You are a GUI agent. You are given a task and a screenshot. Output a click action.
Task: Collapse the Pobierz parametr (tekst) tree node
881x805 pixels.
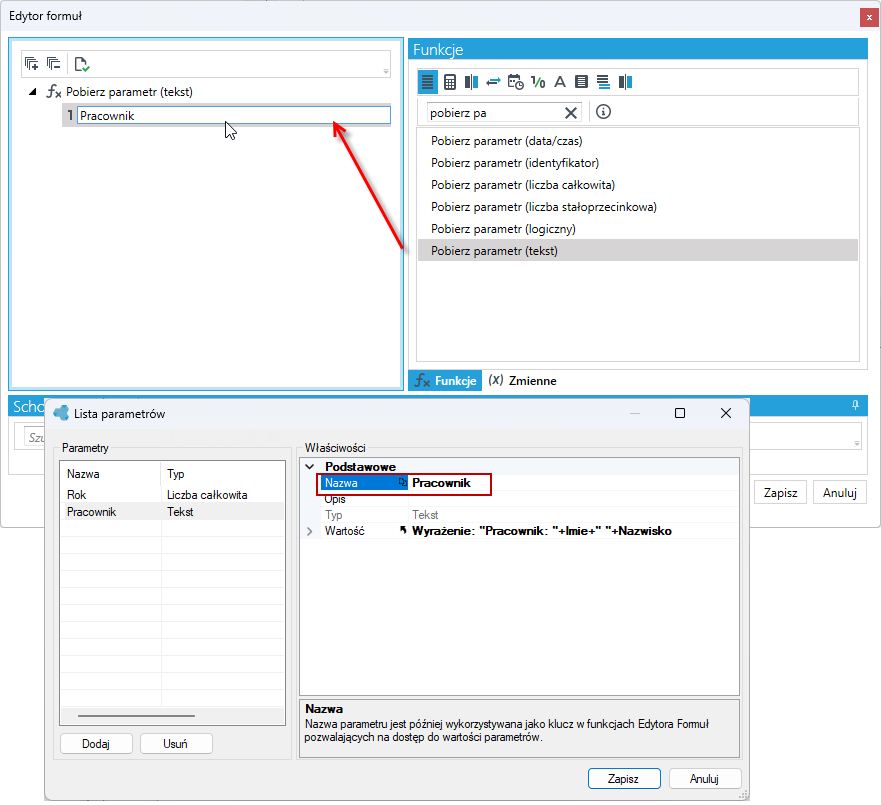[x=33, y=92]
